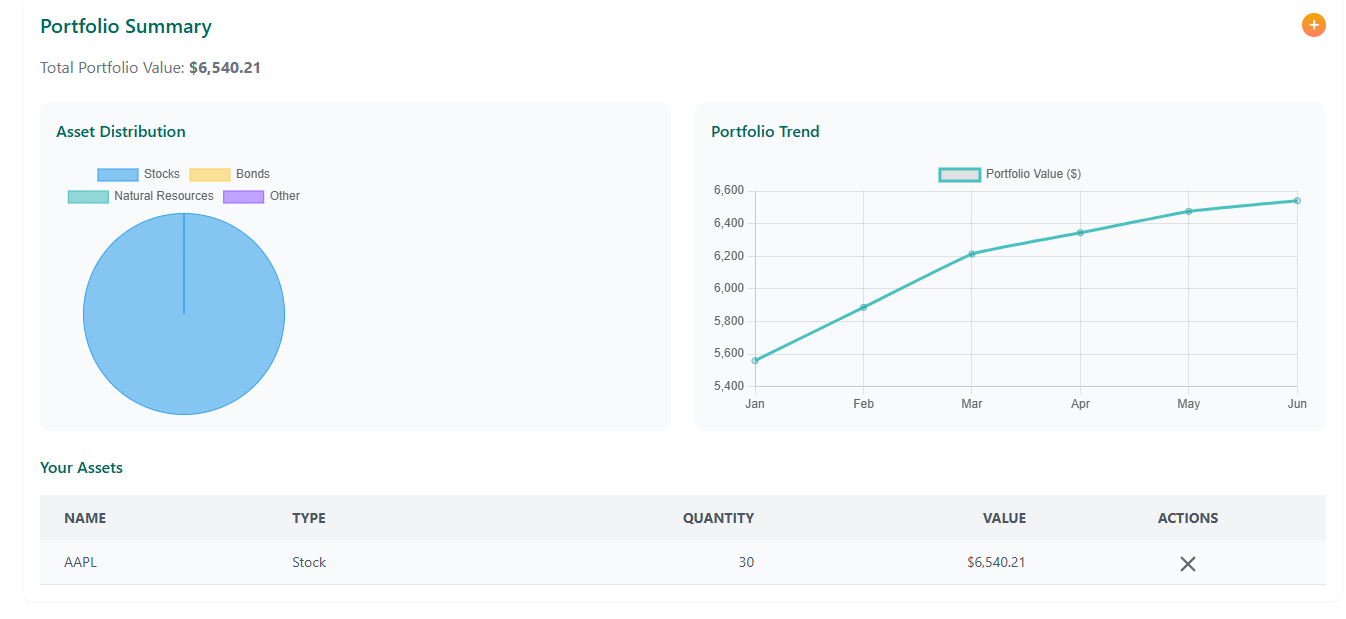Image resolution: width=1346 pixels, height=619 pixels.
Task: Toggle Bonds legend in Asset Distribution
Action: (x=230, y=174)
